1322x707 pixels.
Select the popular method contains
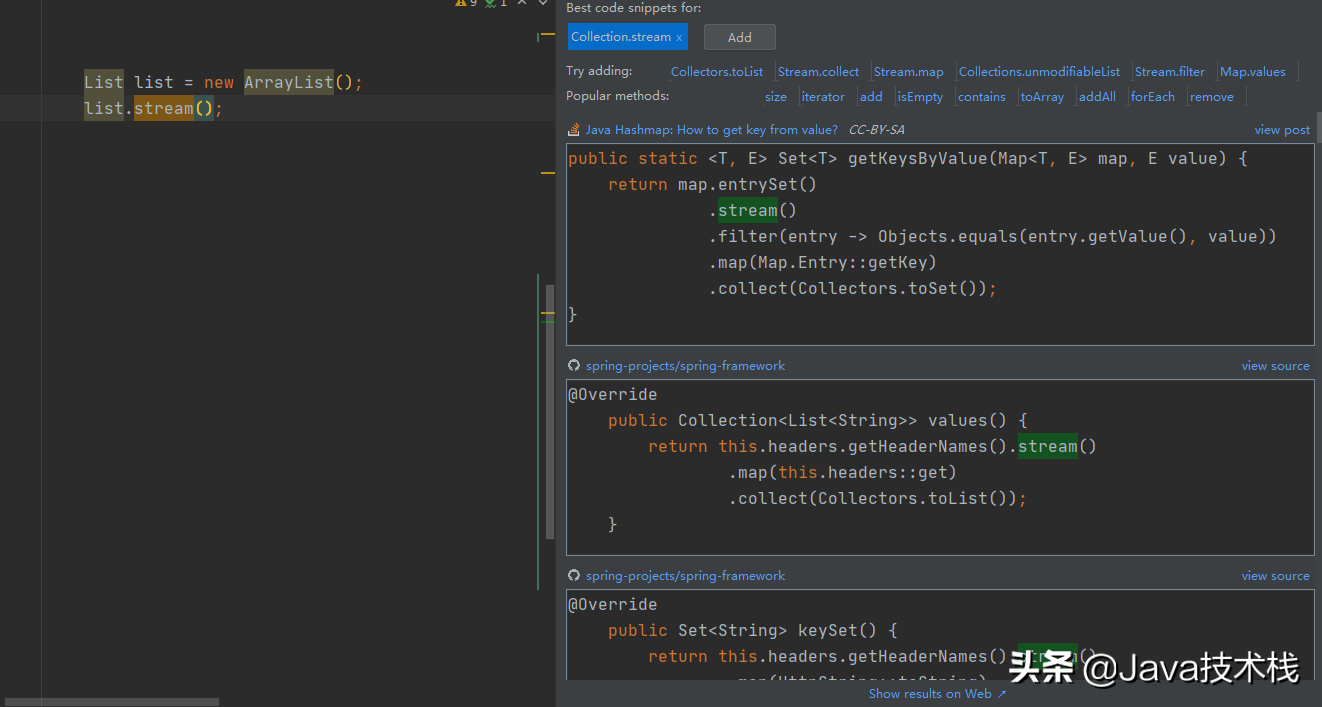coord(982,97)
